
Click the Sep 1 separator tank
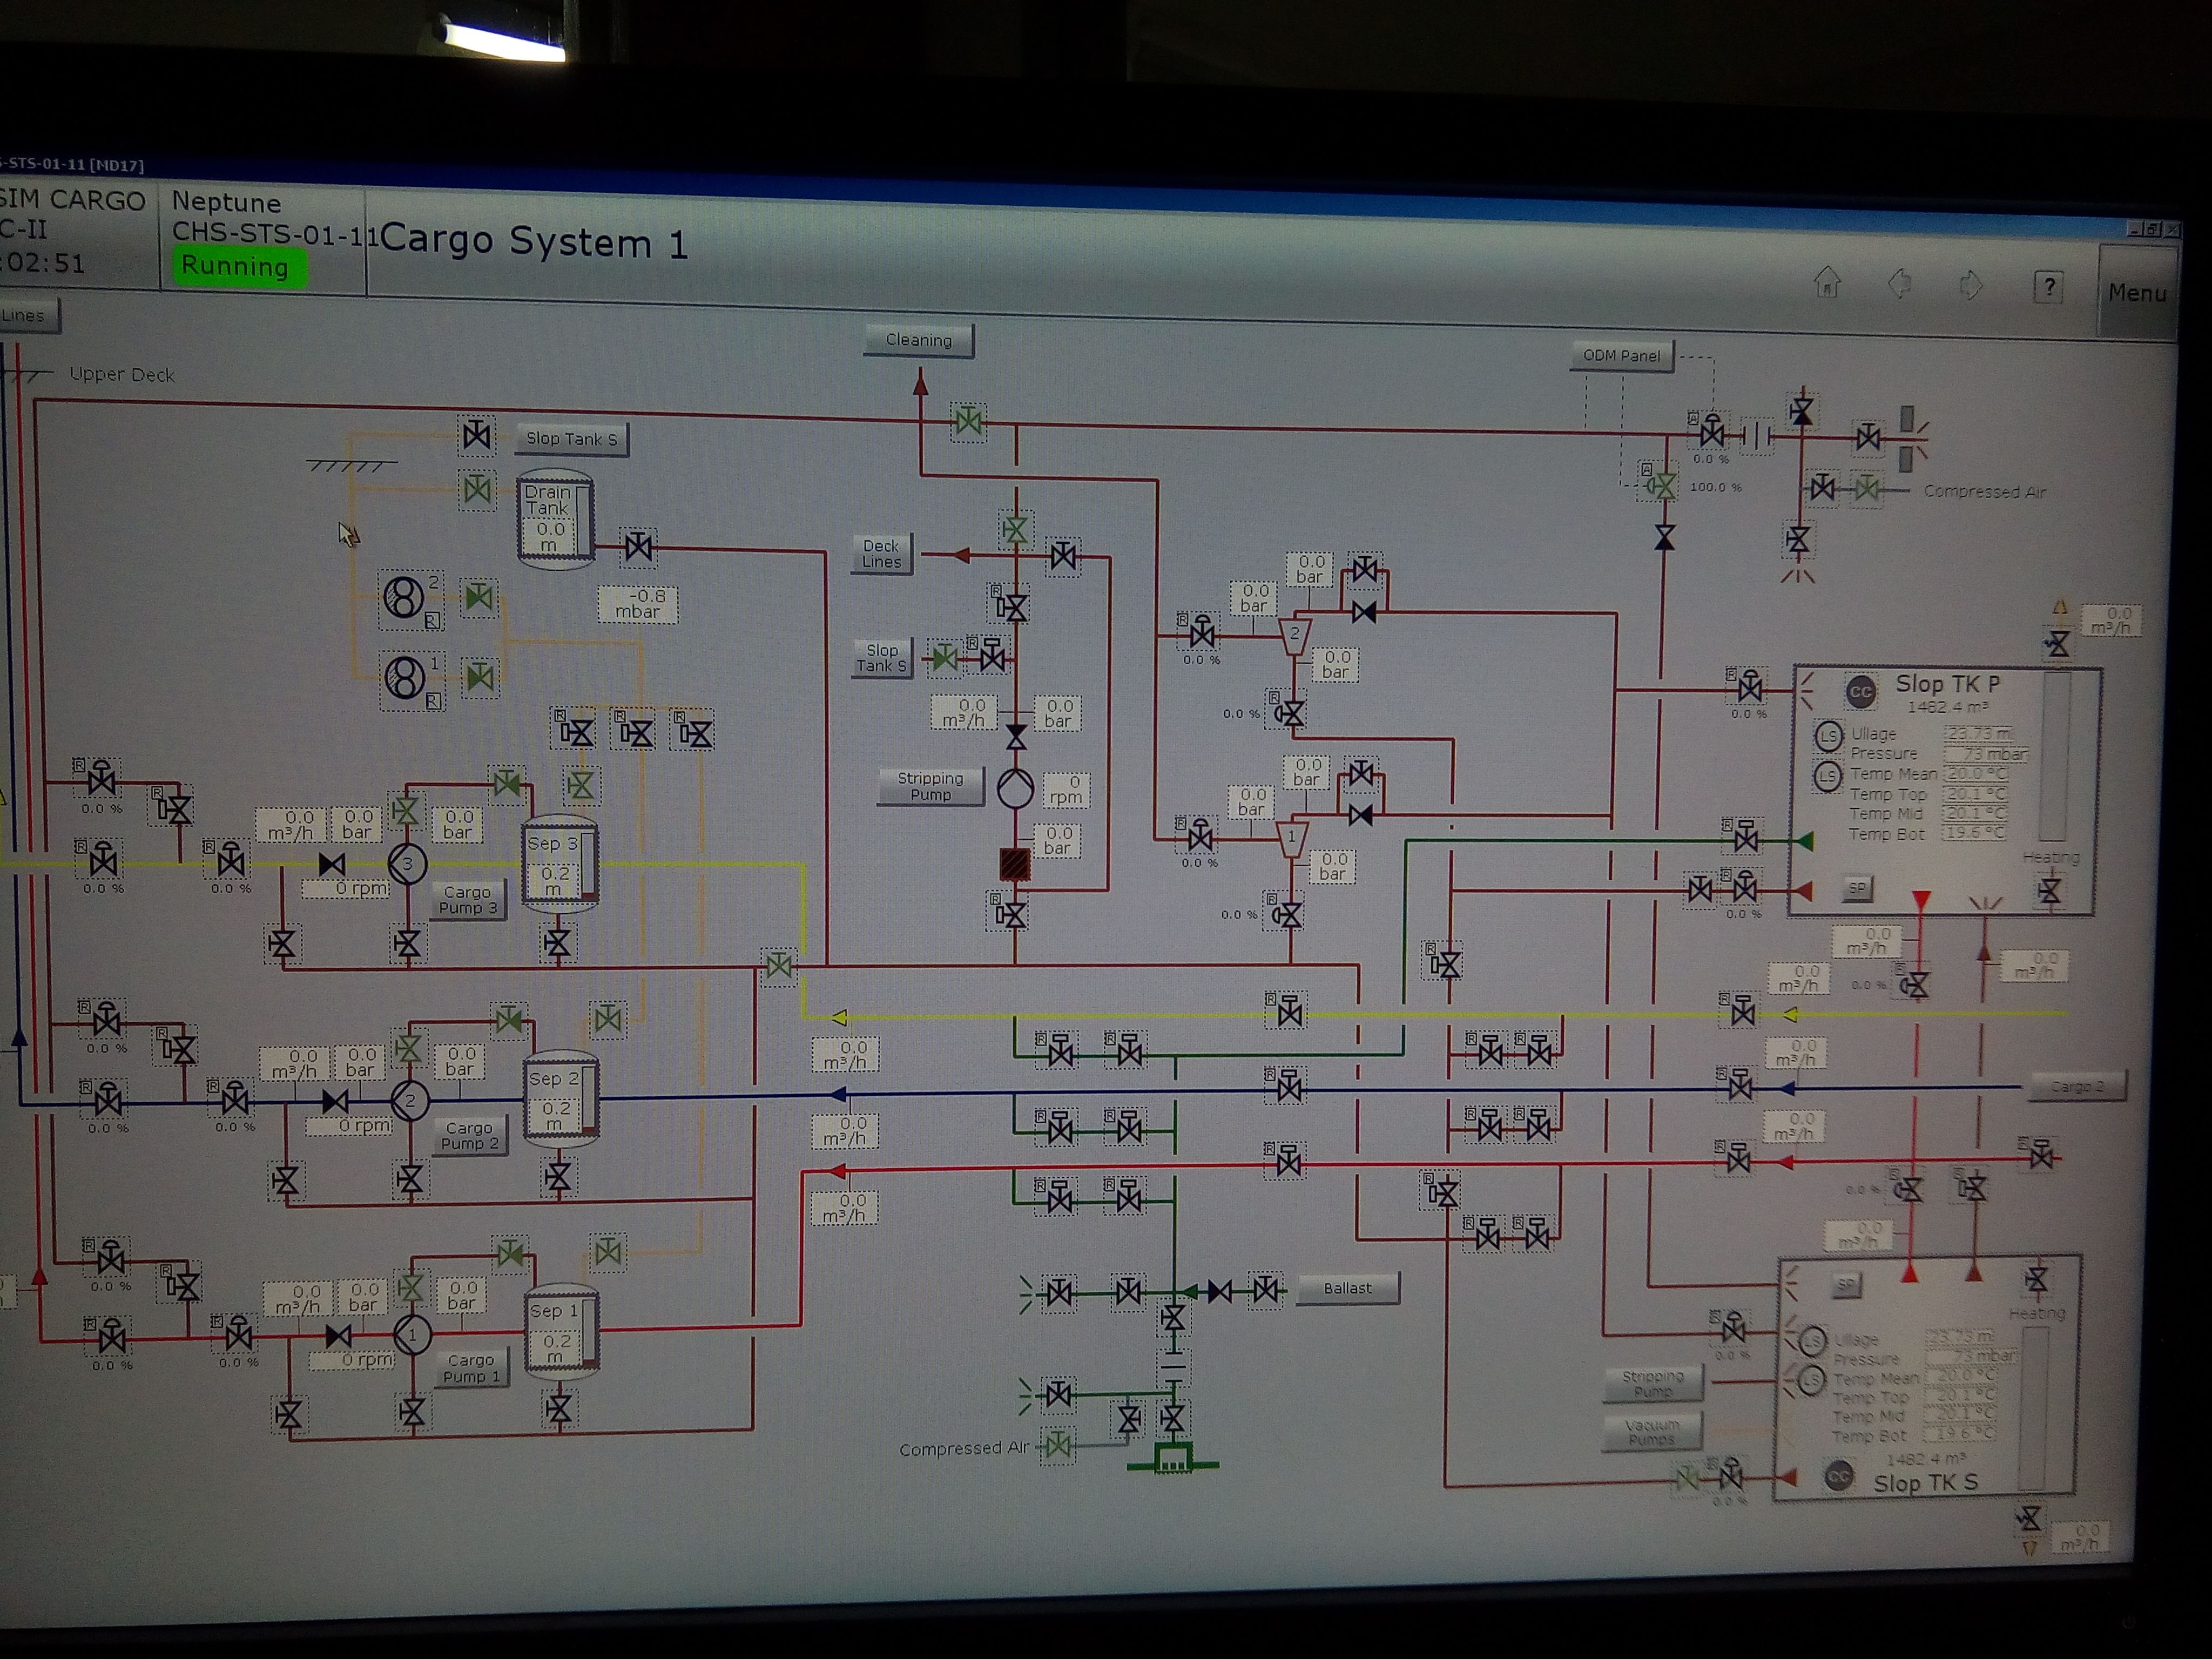click(562, 1332)
